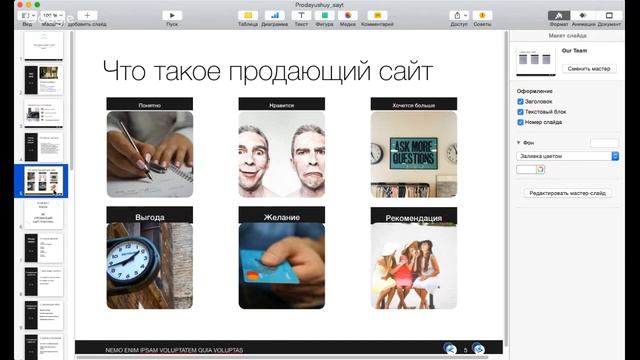
Task: Open the Медиа media browser icon
Action: [348, 16]
